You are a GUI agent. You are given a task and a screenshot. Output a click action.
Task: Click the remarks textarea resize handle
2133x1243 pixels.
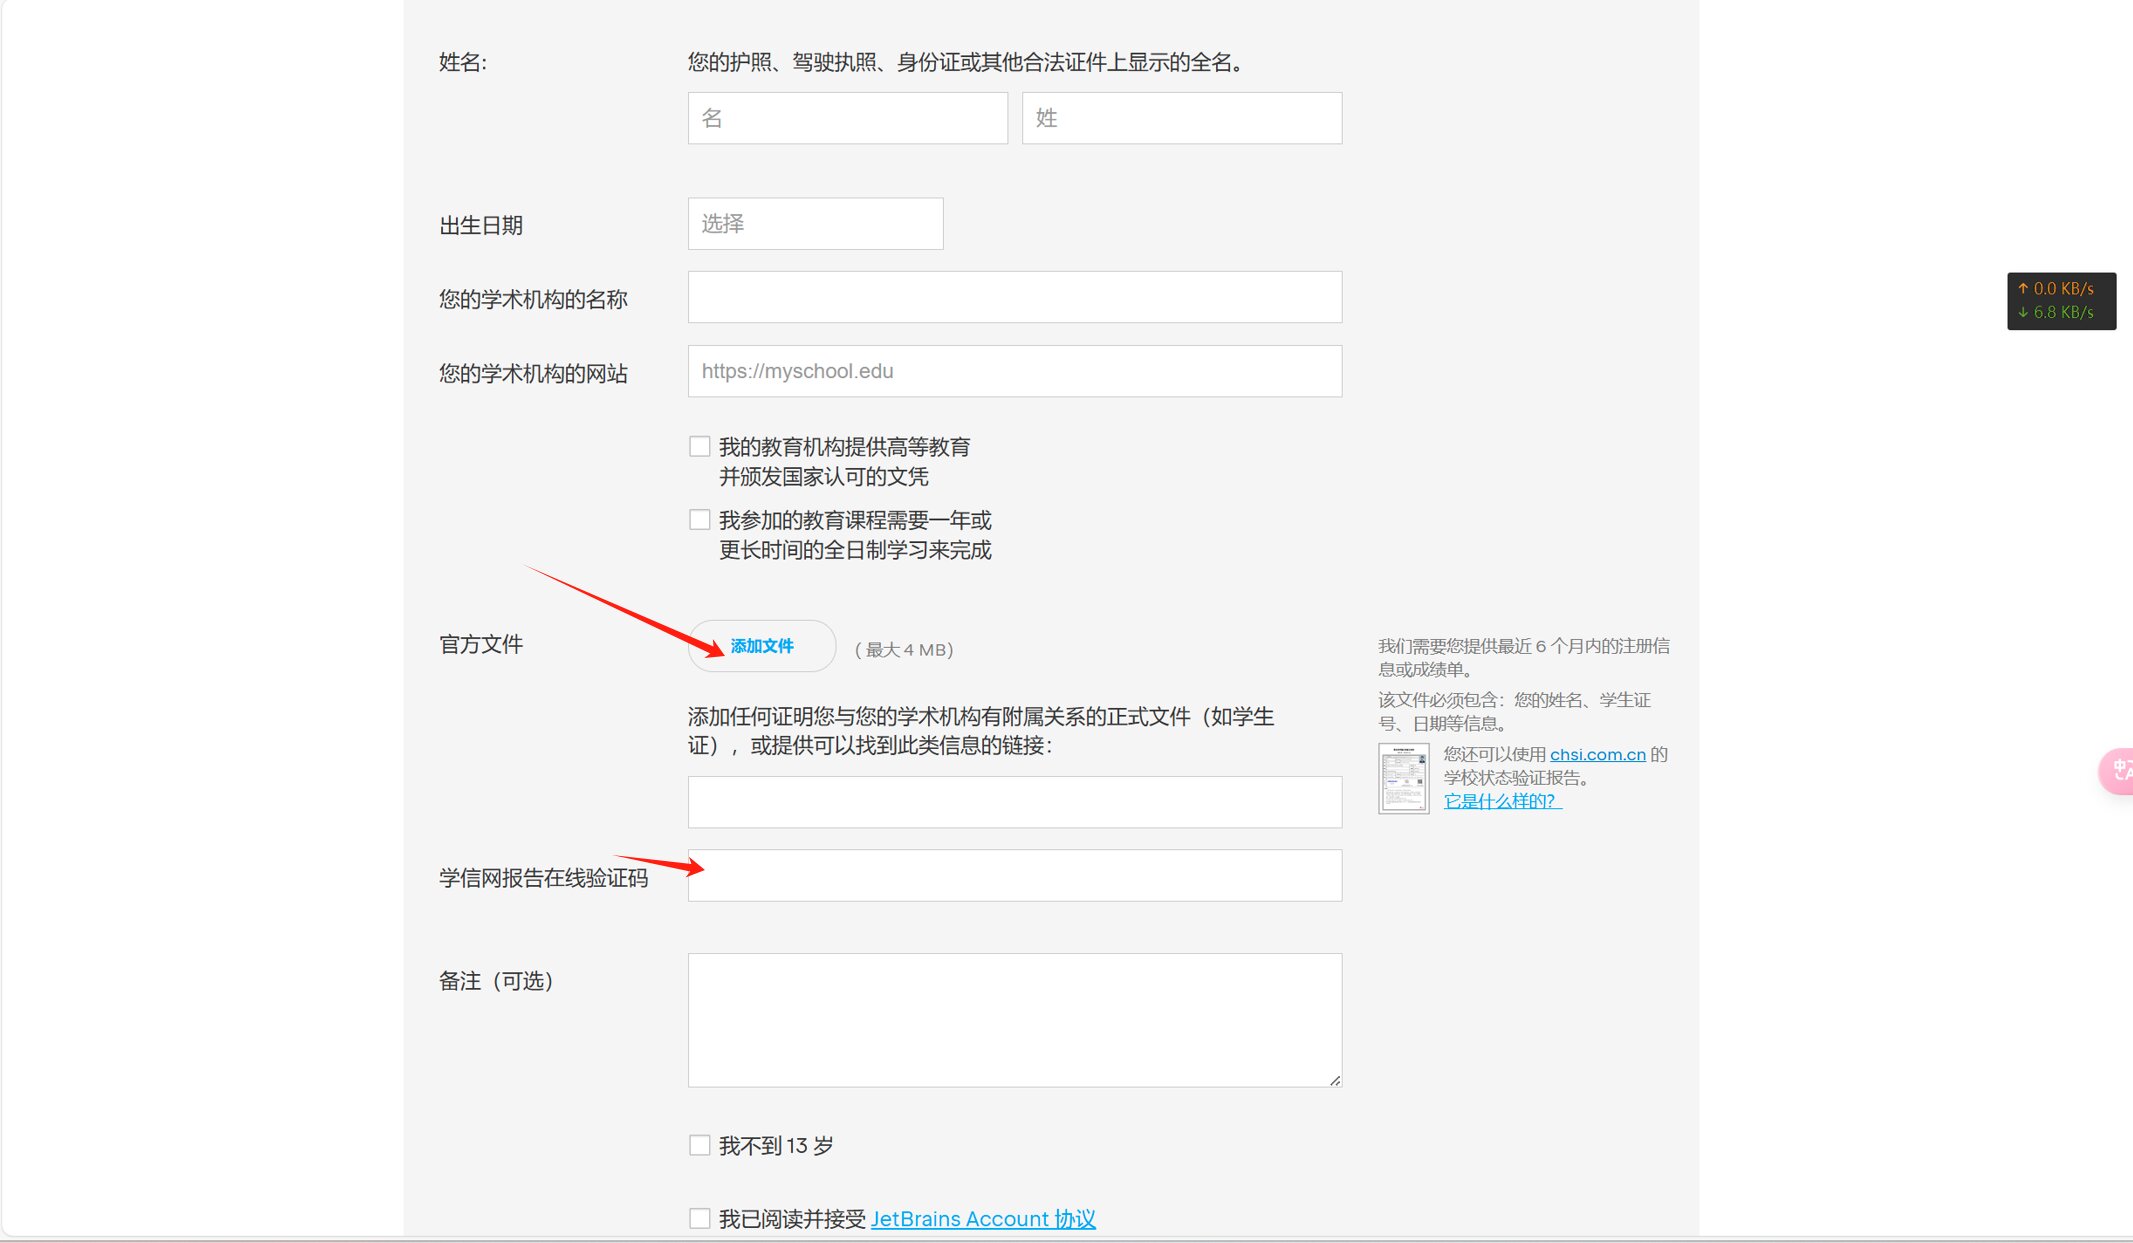click(x=1335, y=1080)
